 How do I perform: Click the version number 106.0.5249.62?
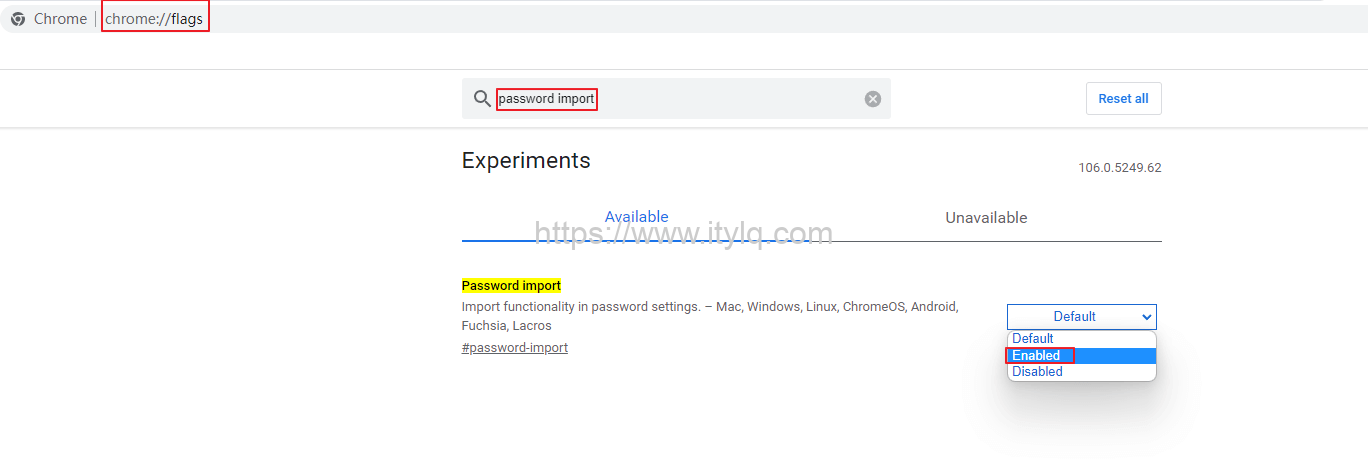(x=1119, y=168)
